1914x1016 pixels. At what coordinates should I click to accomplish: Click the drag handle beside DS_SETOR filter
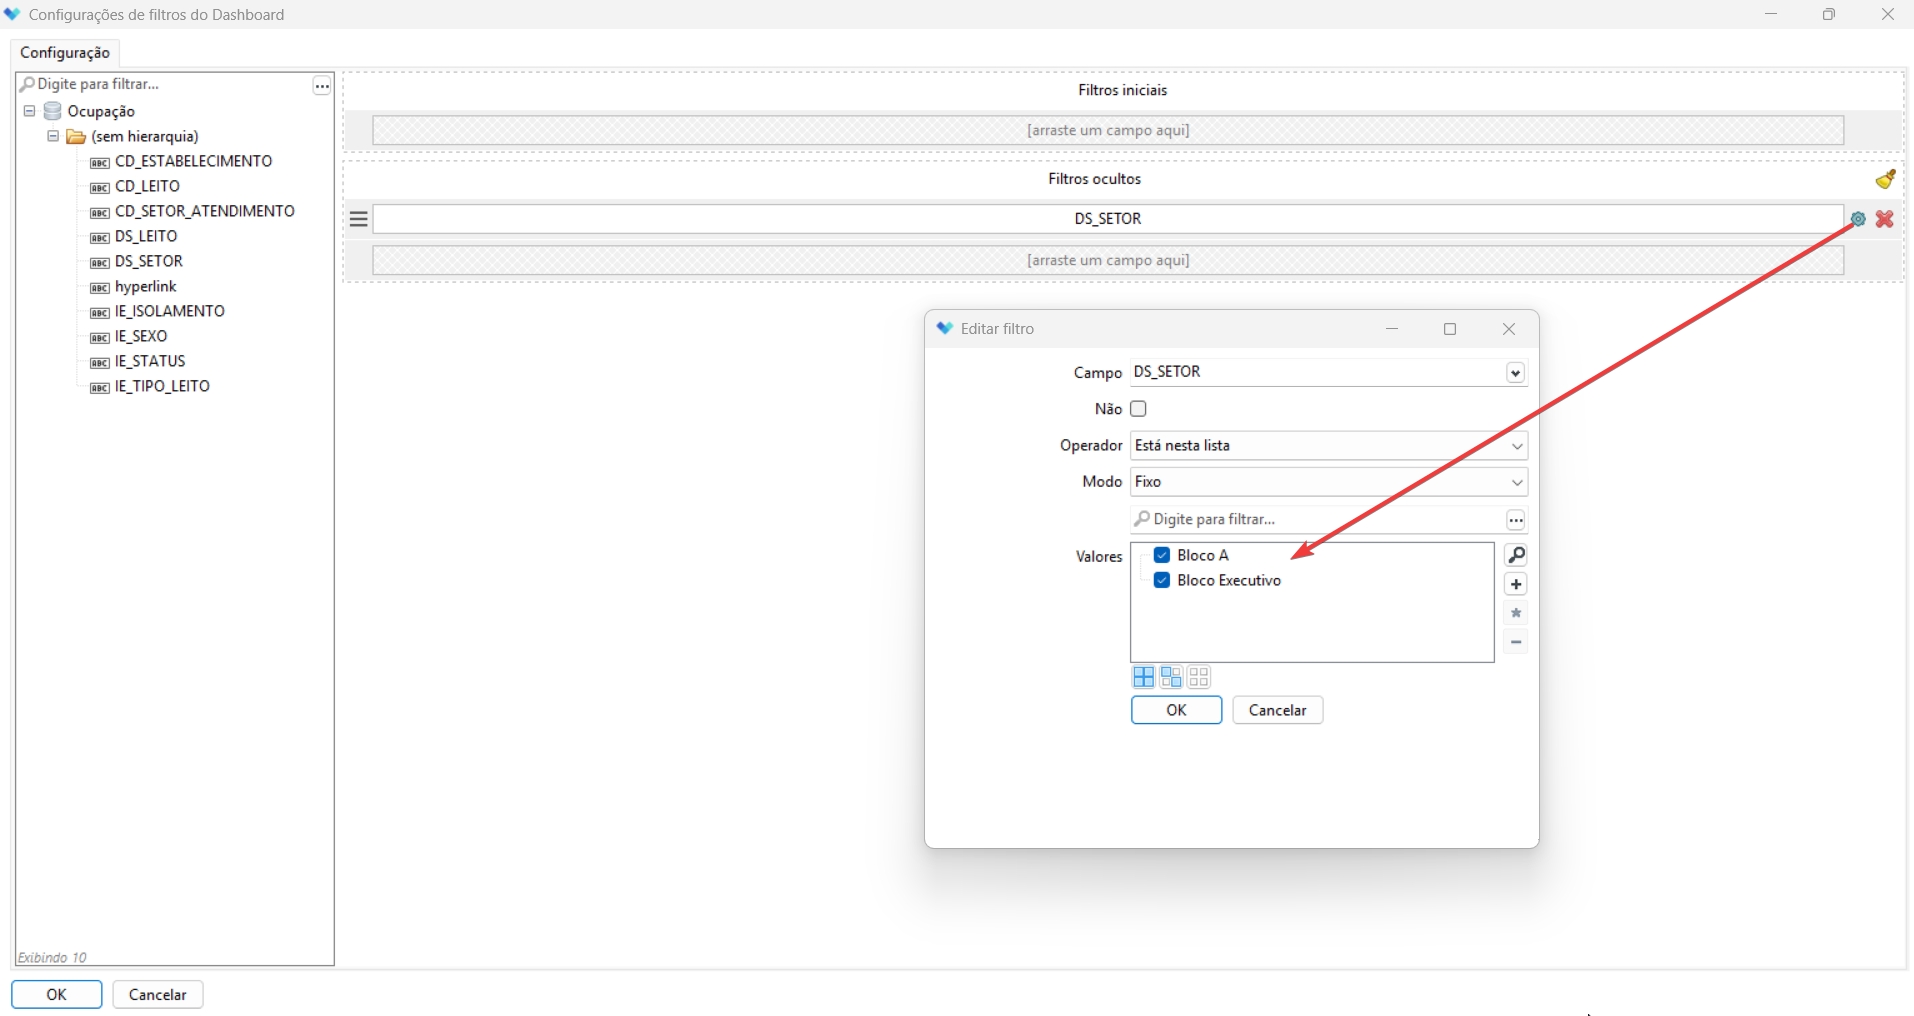click(x=359, y=219)
